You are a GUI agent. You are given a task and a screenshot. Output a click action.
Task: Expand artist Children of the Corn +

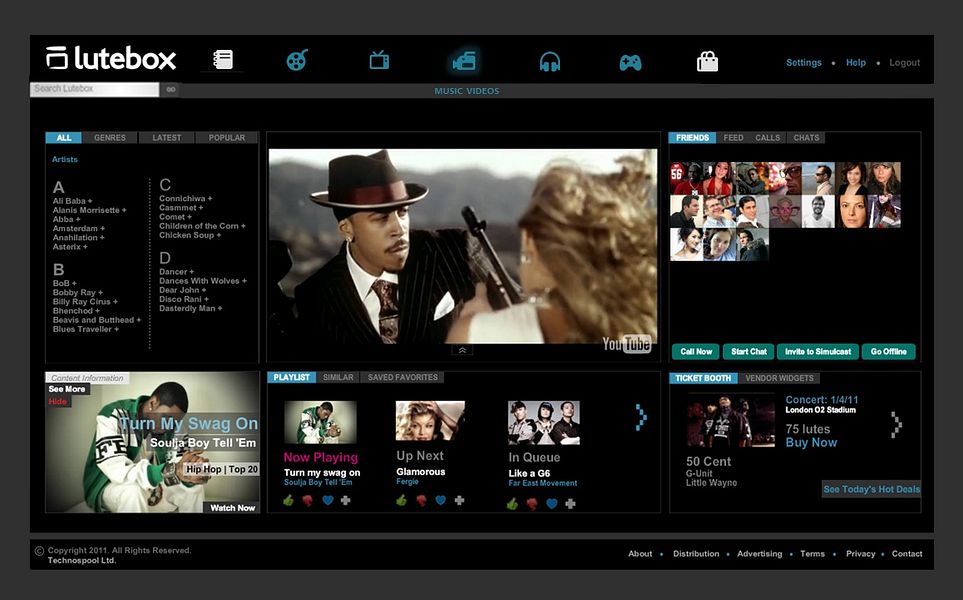[x=202, y=226]
